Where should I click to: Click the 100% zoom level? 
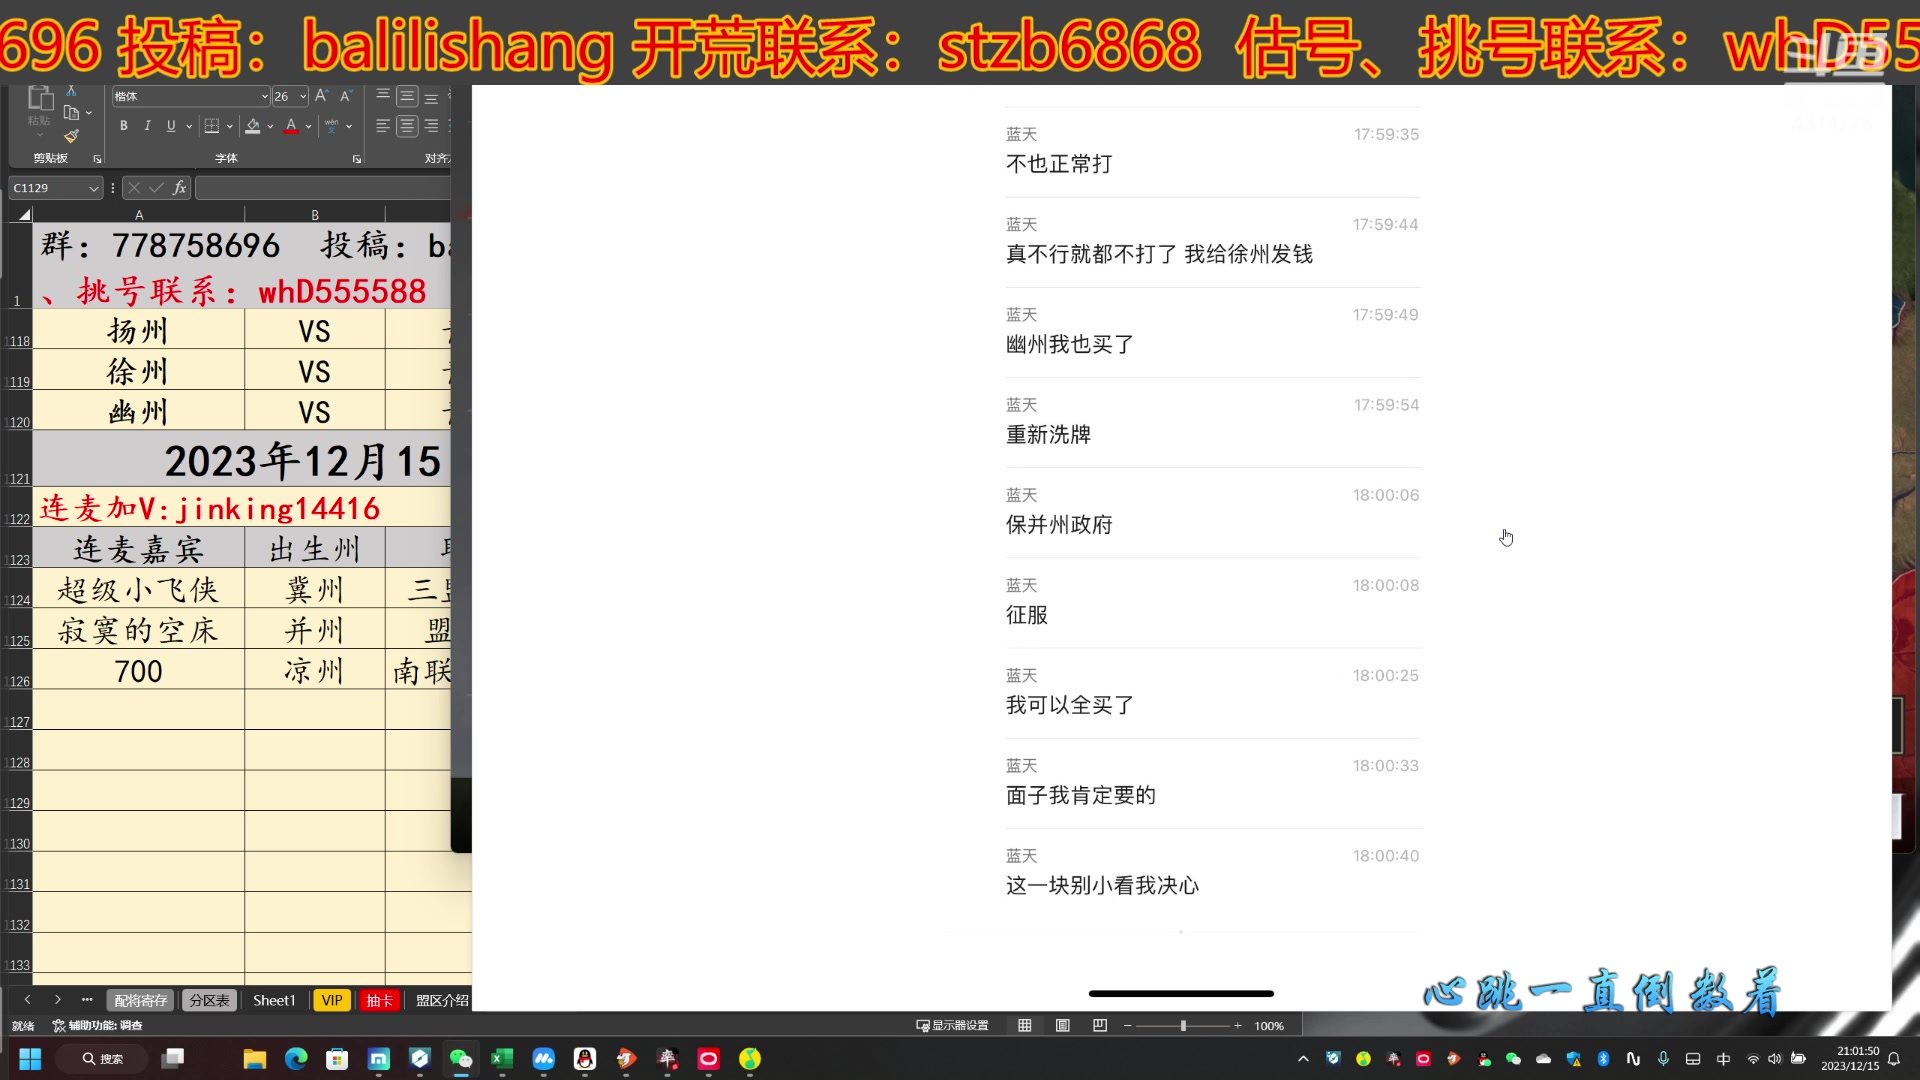tap(1269, 1026)
